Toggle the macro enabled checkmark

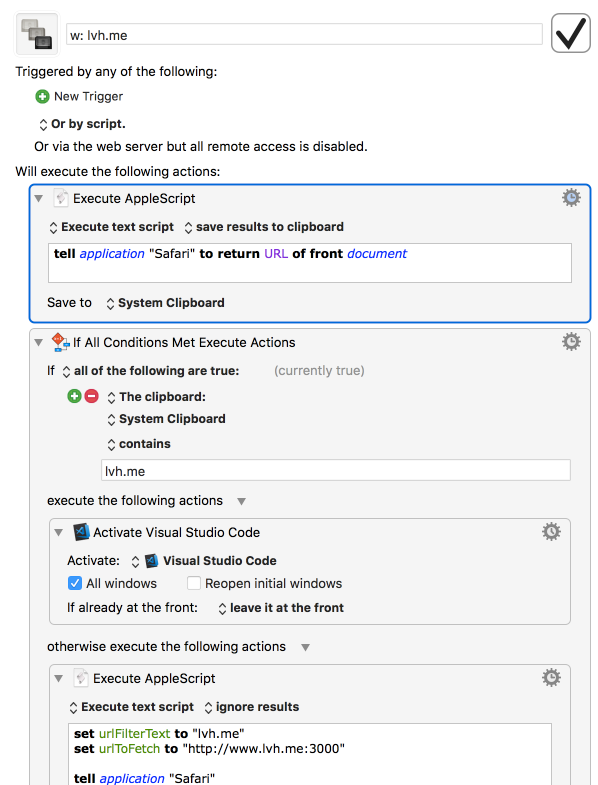[x=570, y=33]
